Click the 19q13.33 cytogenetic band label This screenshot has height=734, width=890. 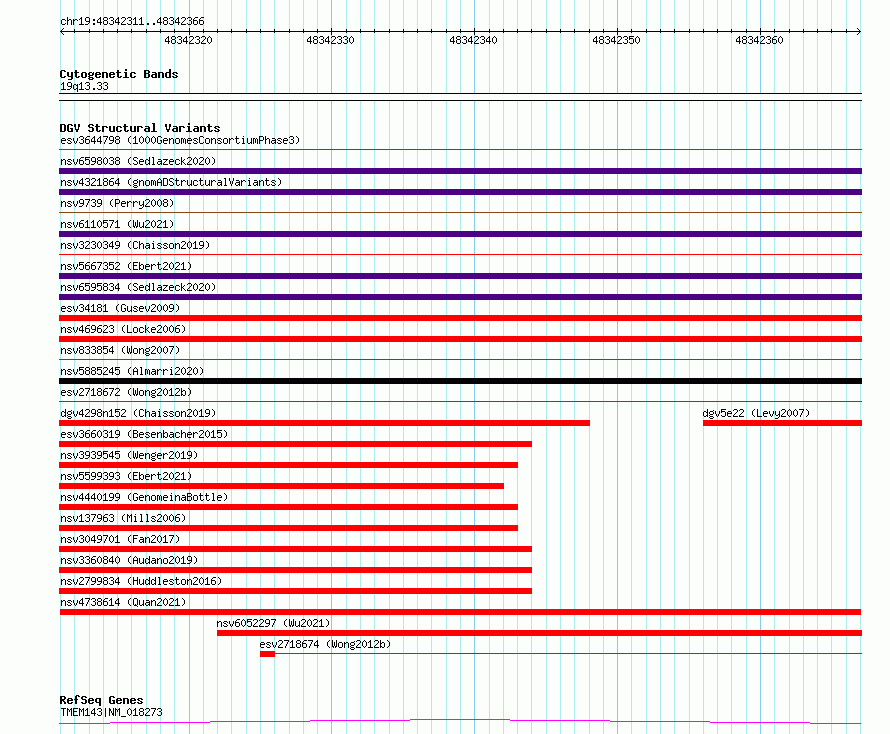pos(84,86)
